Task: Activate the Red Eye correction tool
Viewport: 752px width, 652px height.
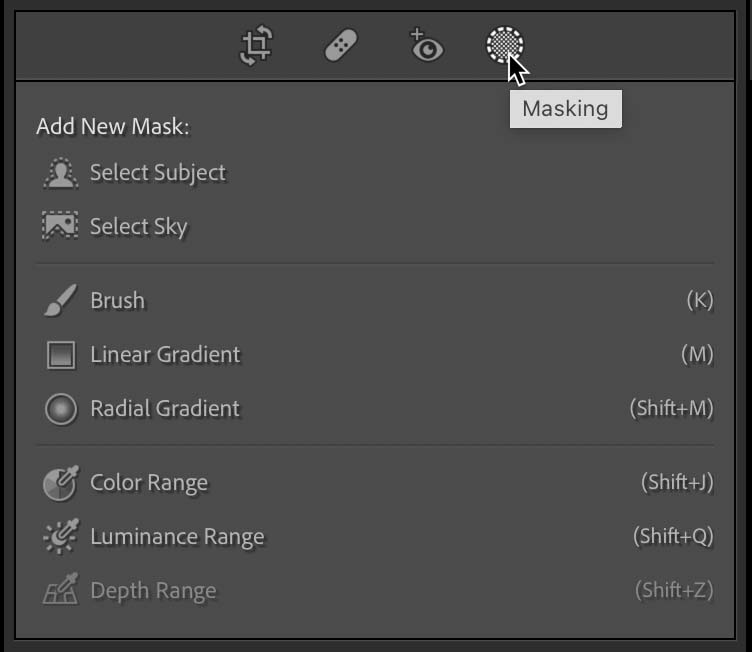Action: (x=426, y=45)
